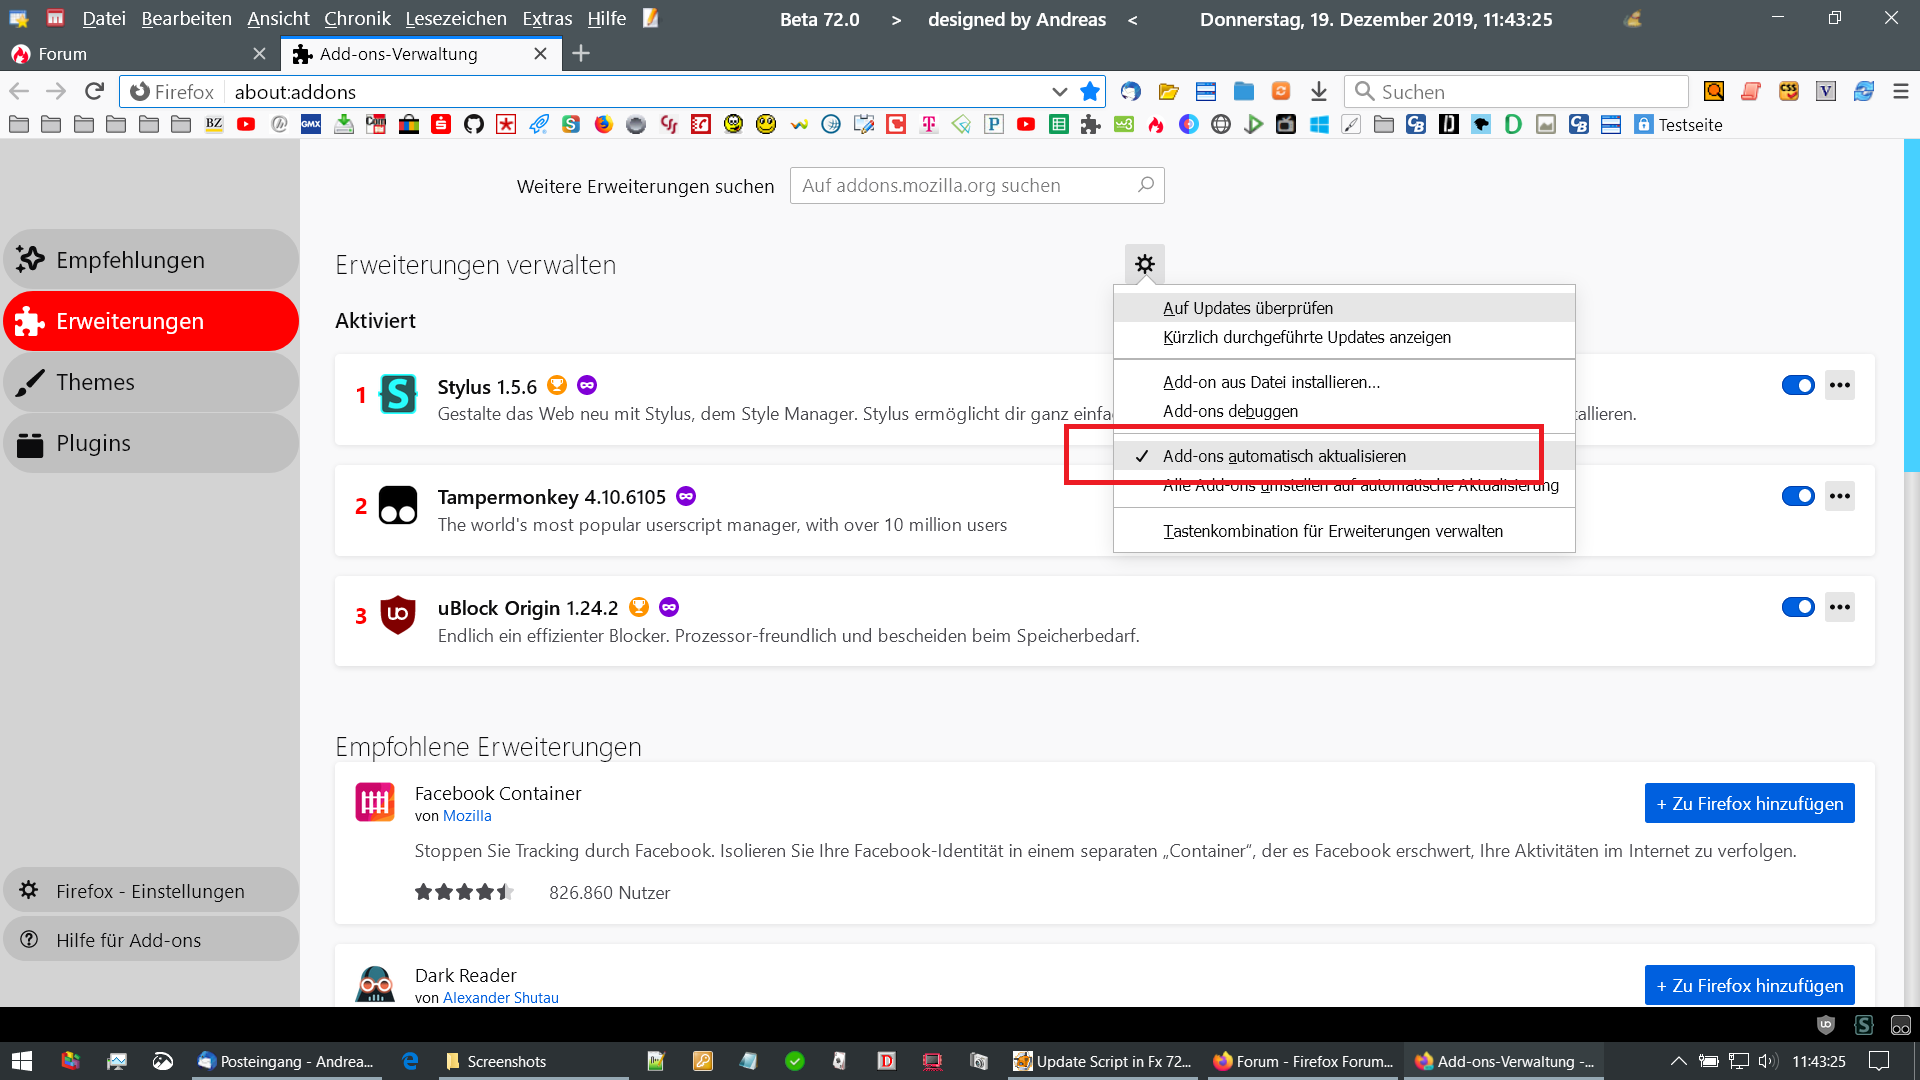Viewport: 1920px width, 1080px height.
Task: Open three-dot menu for Stylus
Action: 1839,385
